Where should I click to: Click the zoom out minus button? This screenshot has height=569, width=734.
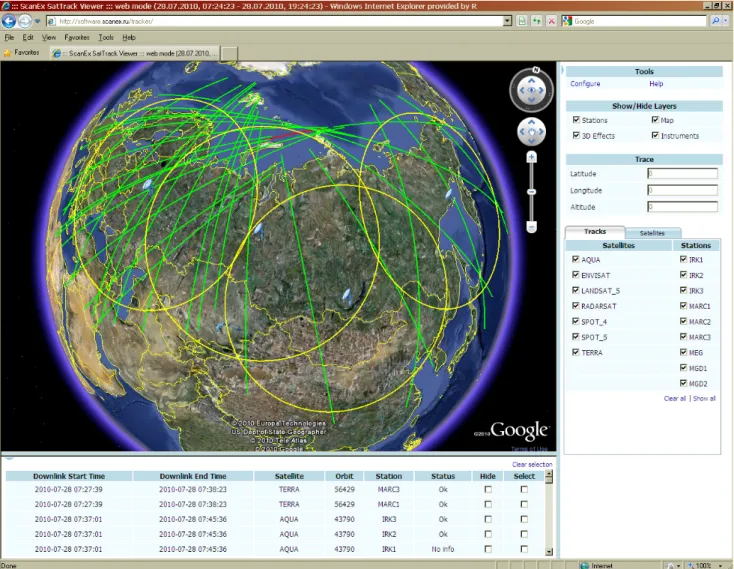click(x=531, y=227)
